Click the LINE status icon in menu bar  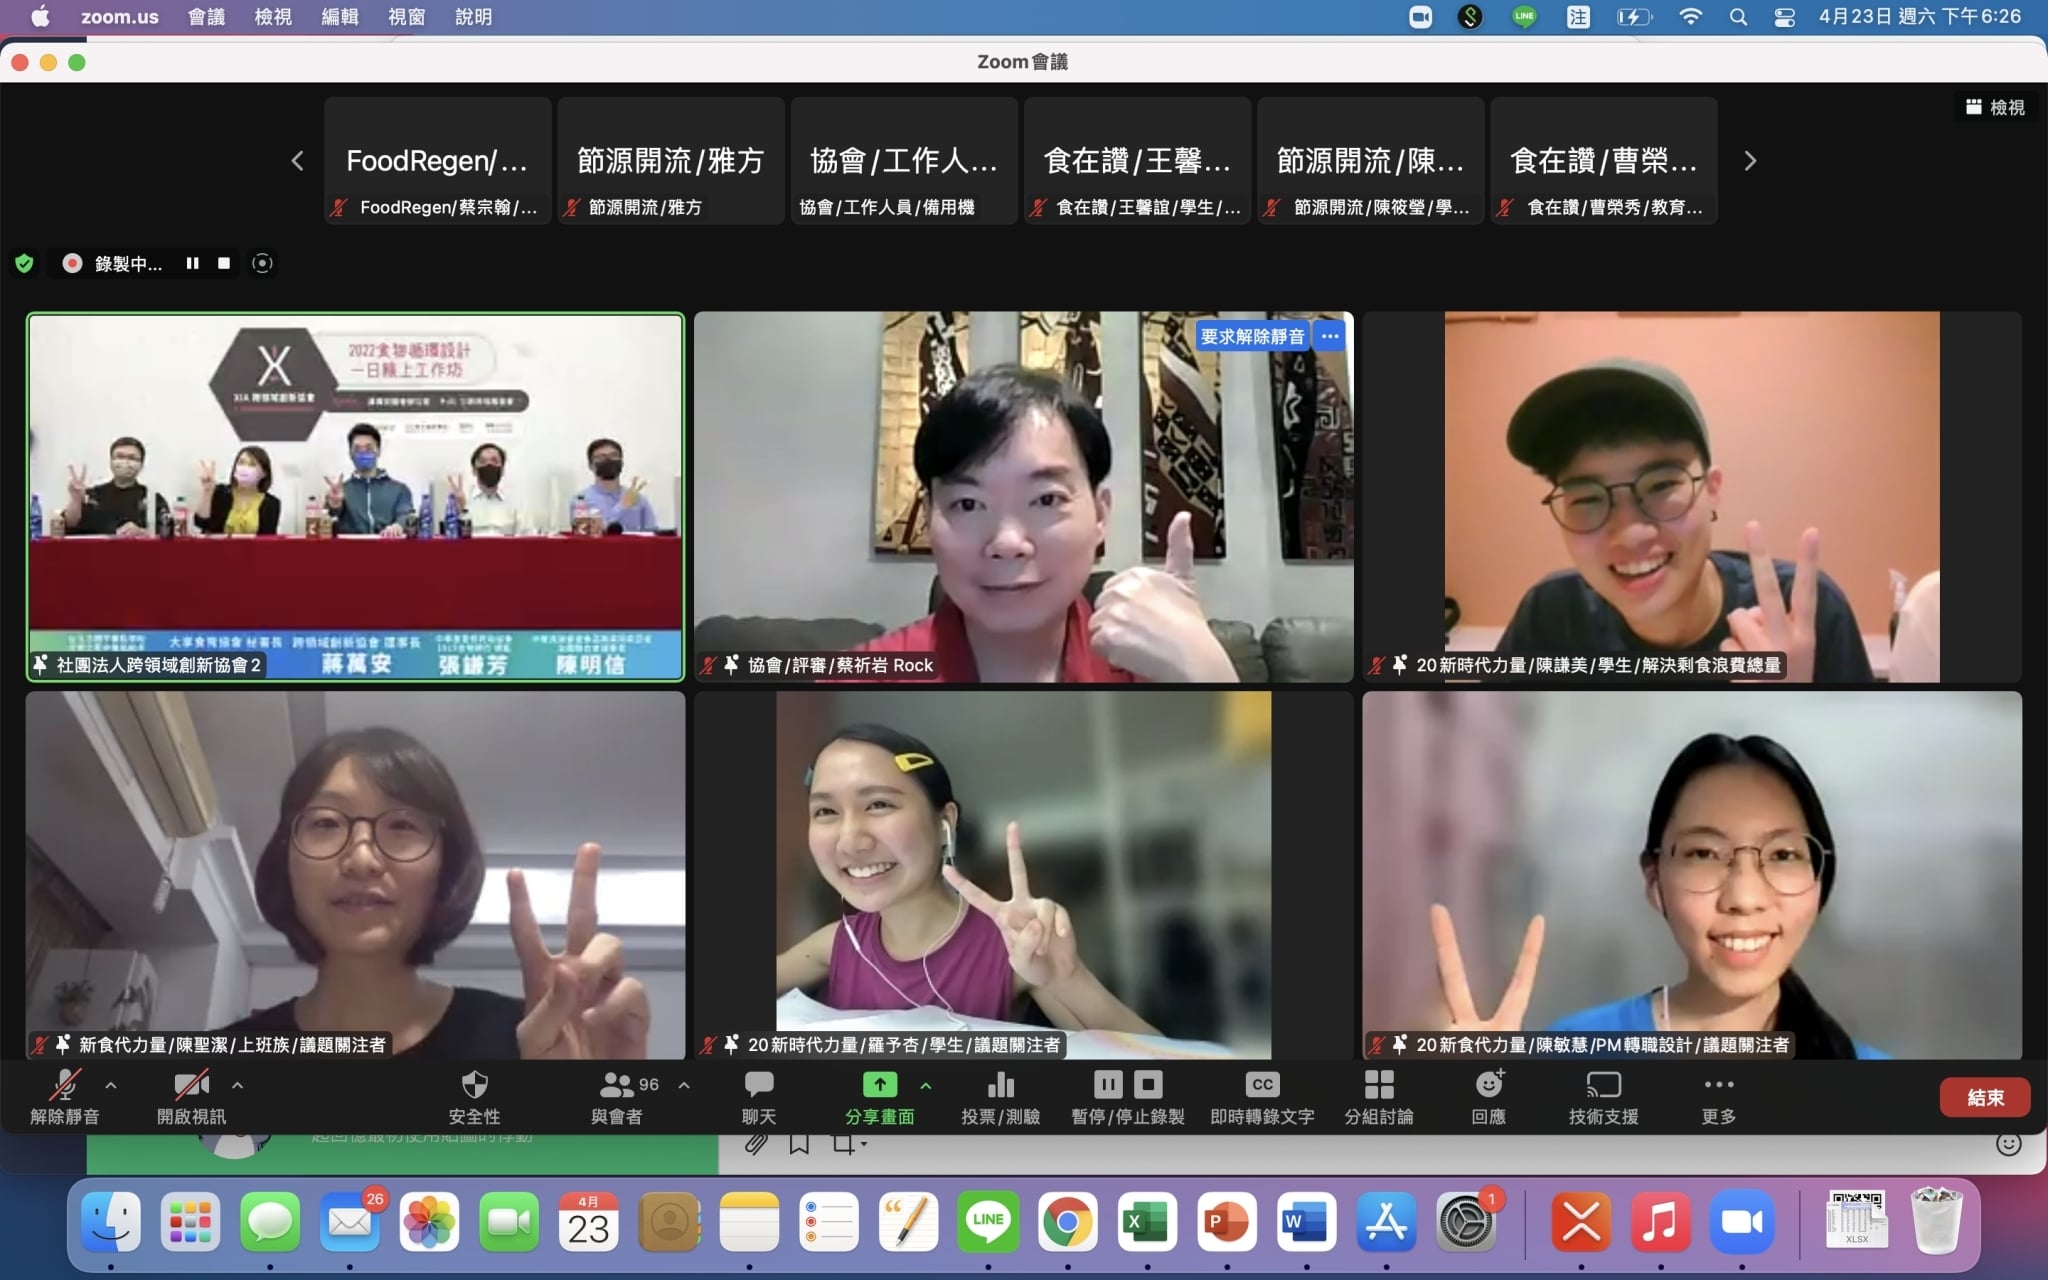[1524, 17]
